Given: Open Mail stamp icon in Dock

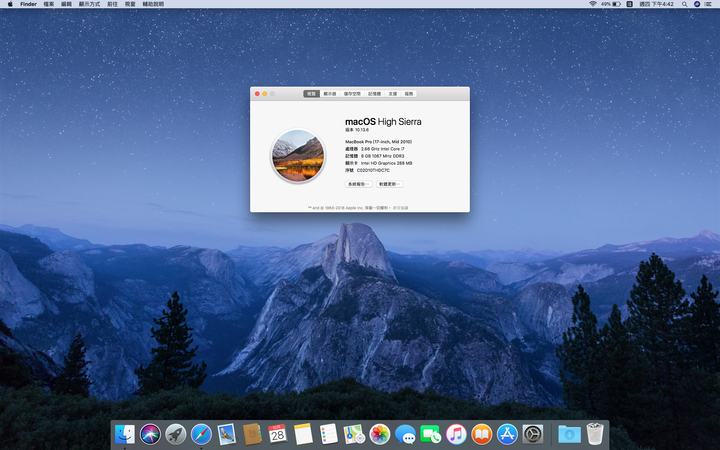Looking at the screenshot, I should click(x=226, y=434).
